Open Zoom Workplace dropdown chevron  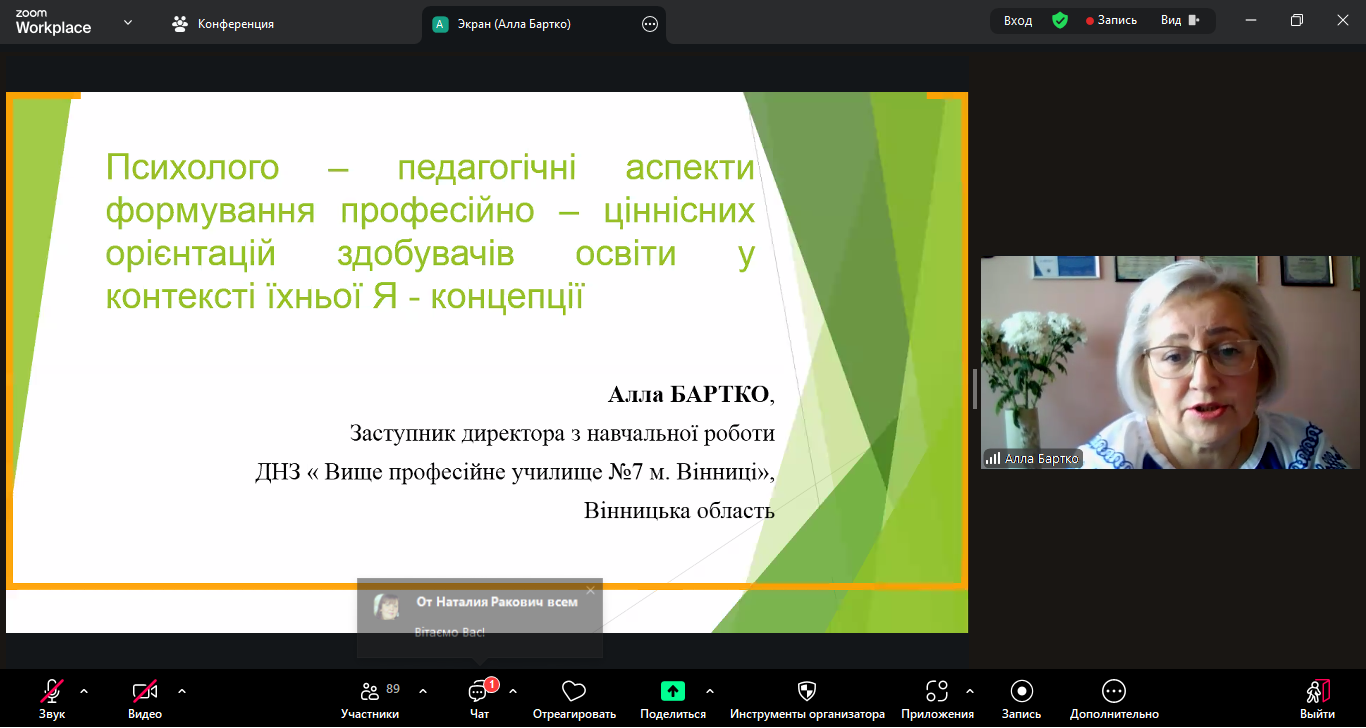pyautogui.click(x=128, y=23)
